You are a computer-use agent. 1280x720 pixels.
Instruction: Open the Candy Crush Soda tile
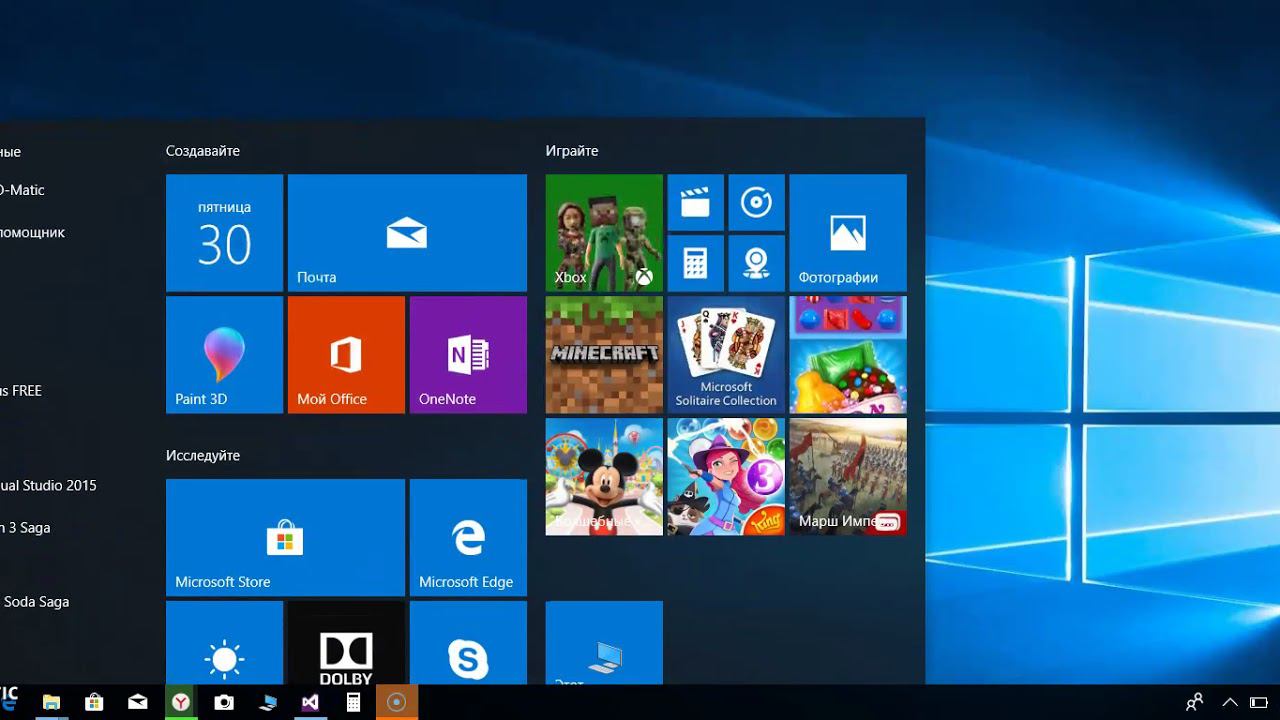click(x=848, y=355)
